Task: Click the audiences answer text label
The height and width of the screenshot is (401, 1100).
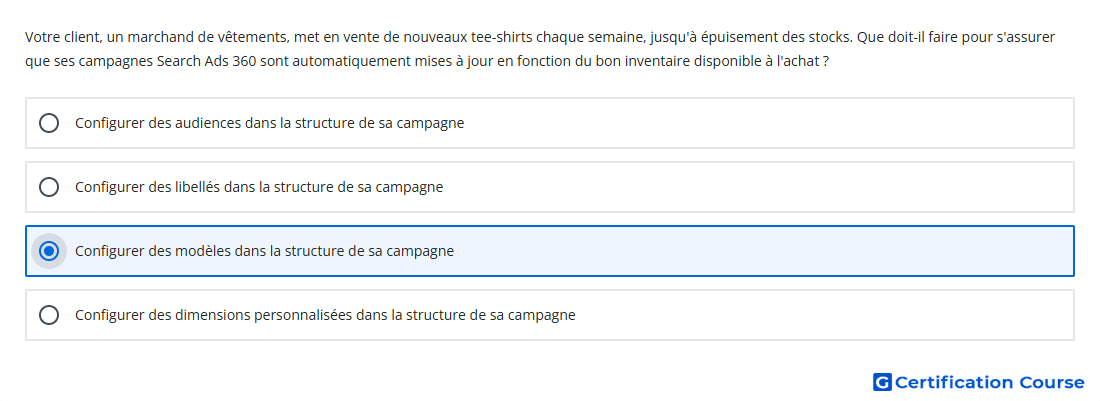Action: coord(269,123)
